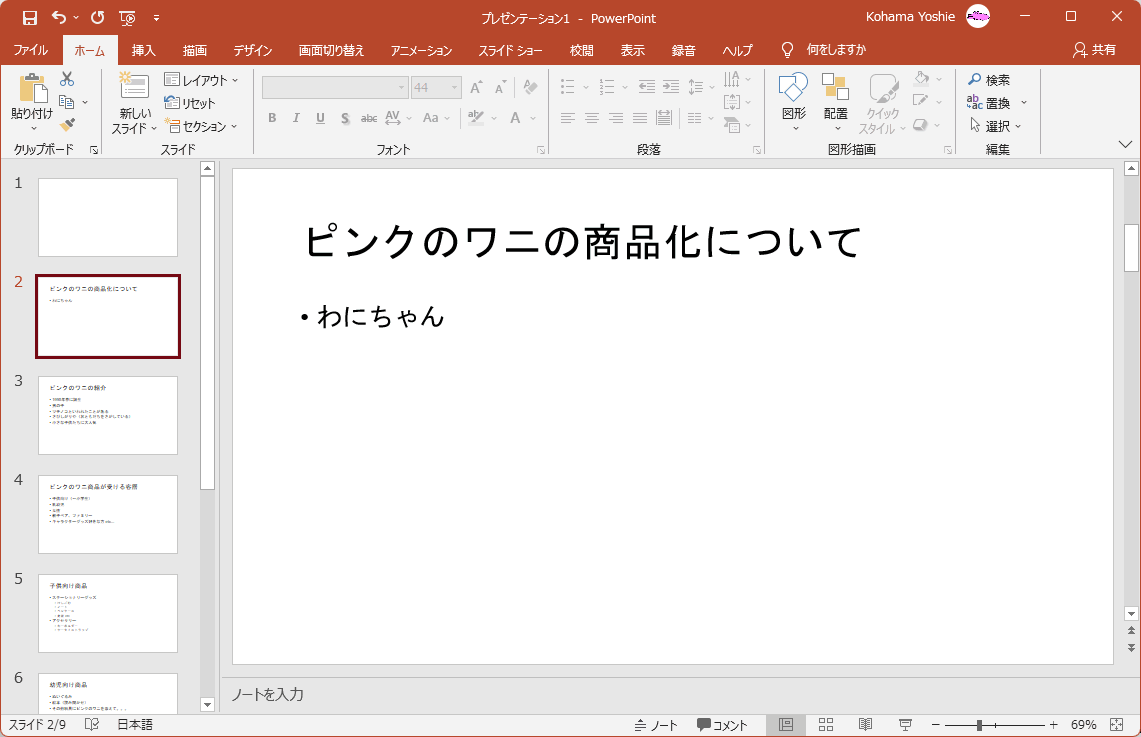Open the Section (セクション) dropdown

202,126
